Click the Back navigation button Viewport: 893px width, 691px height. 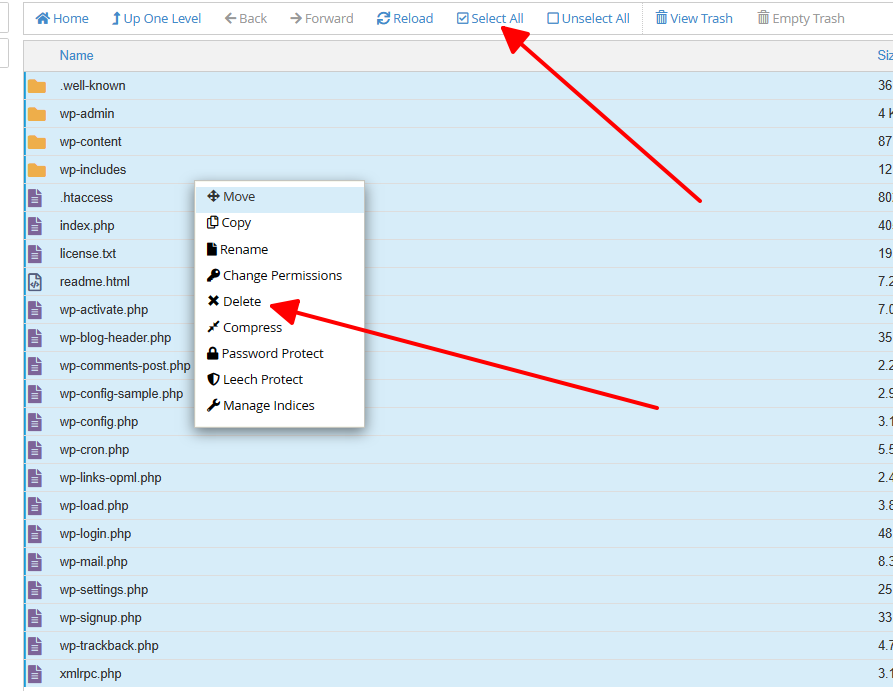(246, 18)
